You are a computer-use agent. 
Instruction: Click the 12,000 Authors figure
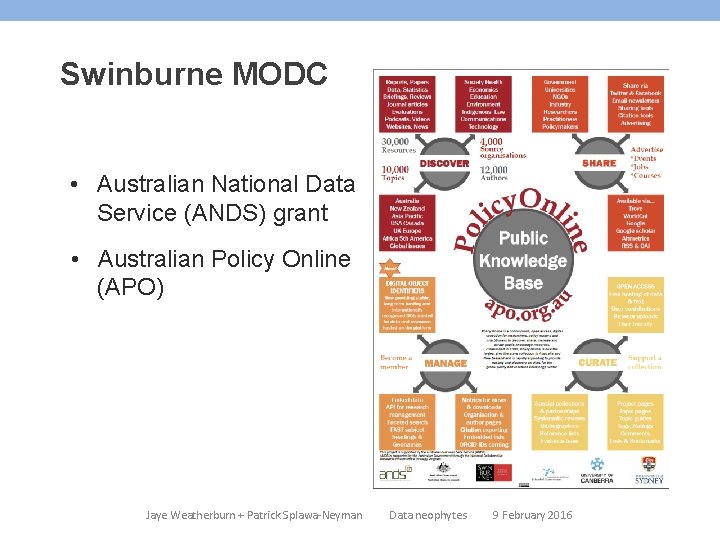coord(494,173)
